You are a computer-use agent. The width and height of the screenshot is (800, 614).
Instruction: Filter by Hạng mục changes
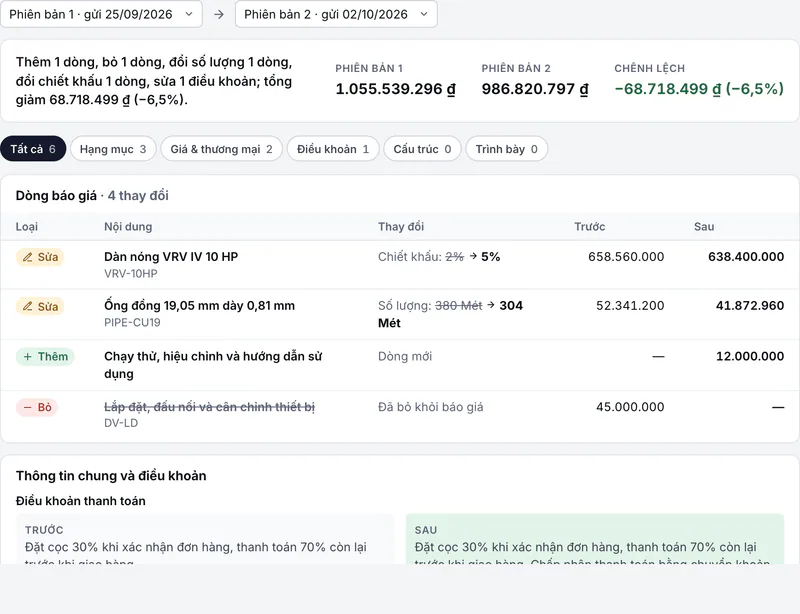(x=113, y=149)
